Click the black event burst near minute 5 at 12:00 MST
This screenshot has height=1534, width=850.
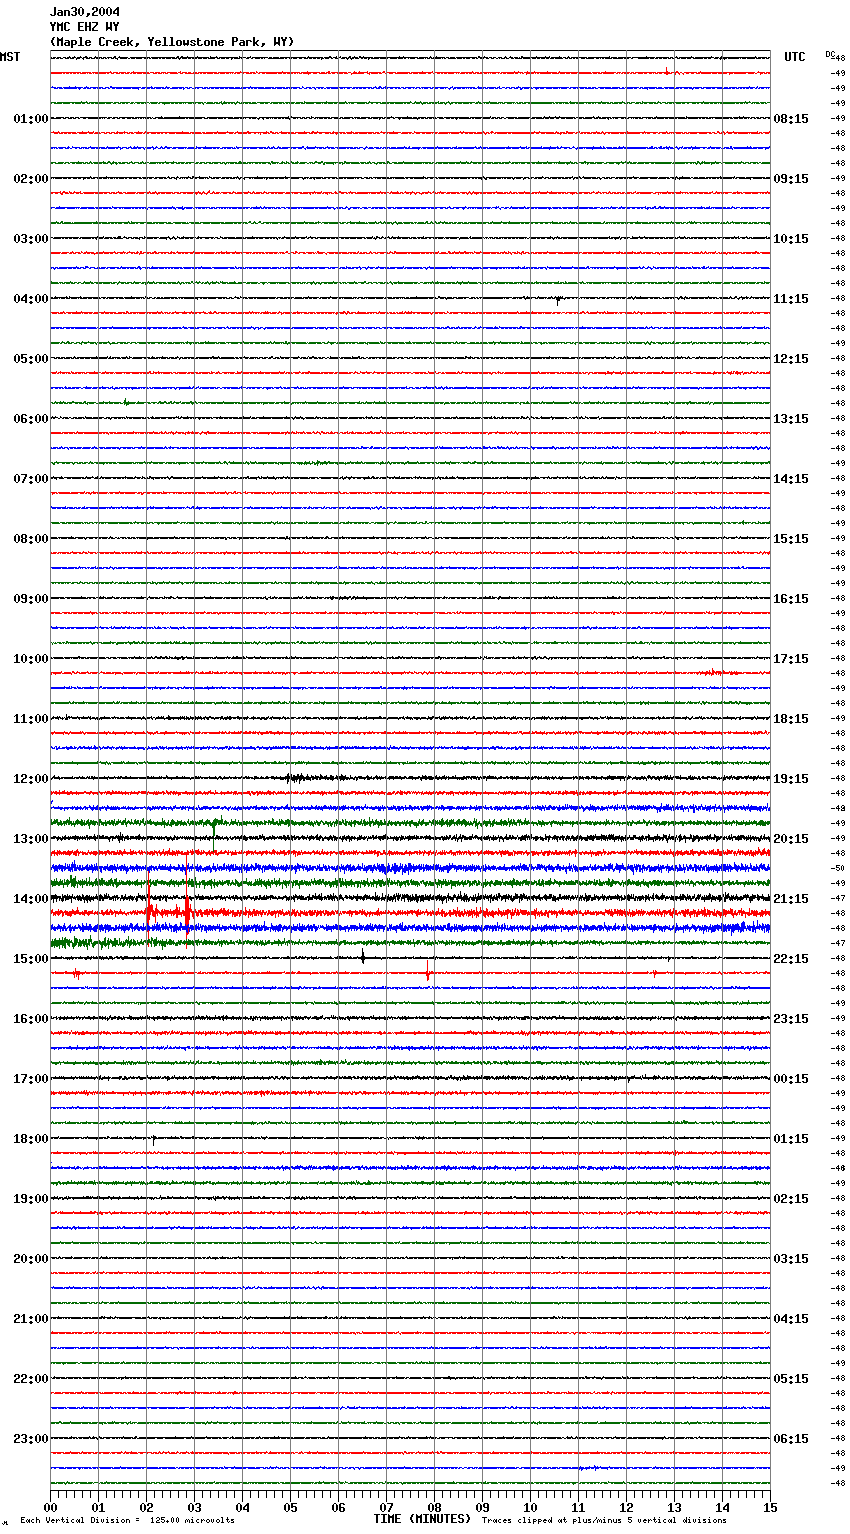click(x=305, y=778)
